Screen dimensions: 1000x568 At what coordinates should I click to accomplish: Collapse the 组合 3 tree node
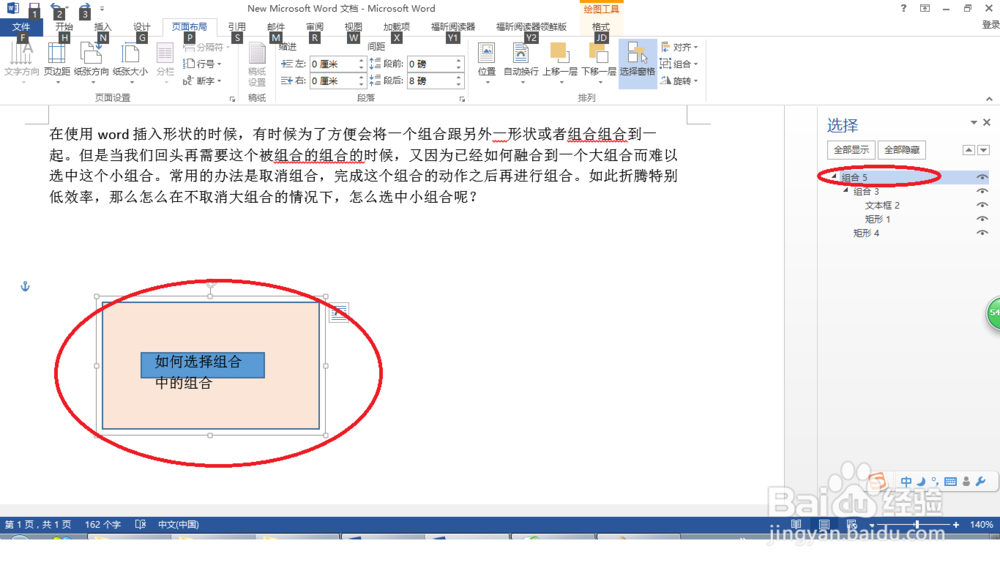[x=846, y=191]
